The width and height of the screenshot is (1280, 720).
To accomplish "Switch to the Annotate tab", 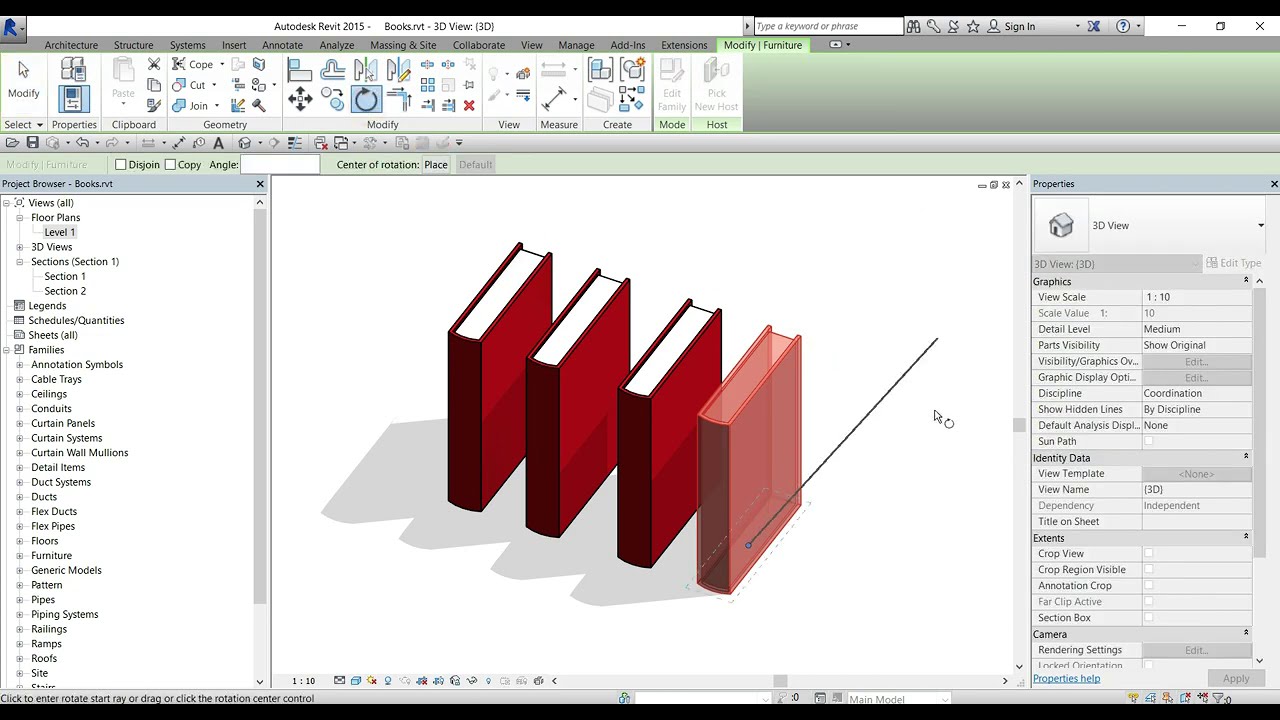I will (282, 45).
